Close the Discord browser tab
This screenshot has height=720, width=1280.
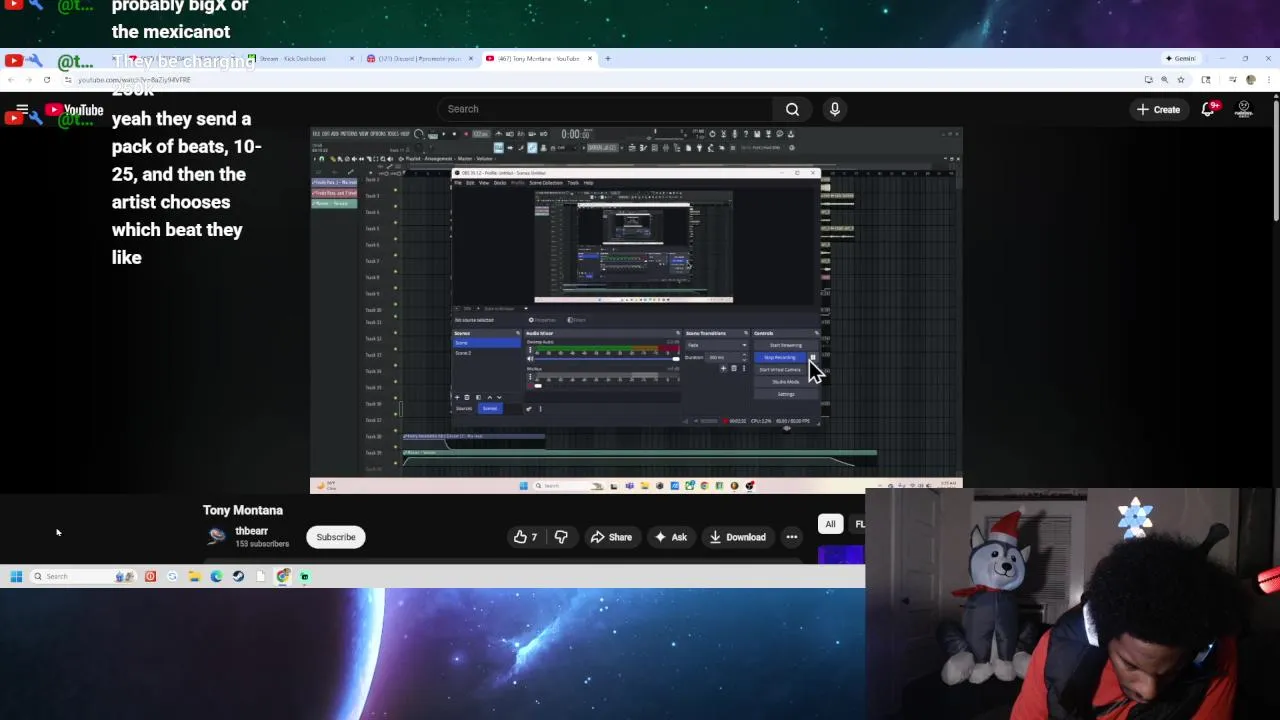(x=470, y=58)
